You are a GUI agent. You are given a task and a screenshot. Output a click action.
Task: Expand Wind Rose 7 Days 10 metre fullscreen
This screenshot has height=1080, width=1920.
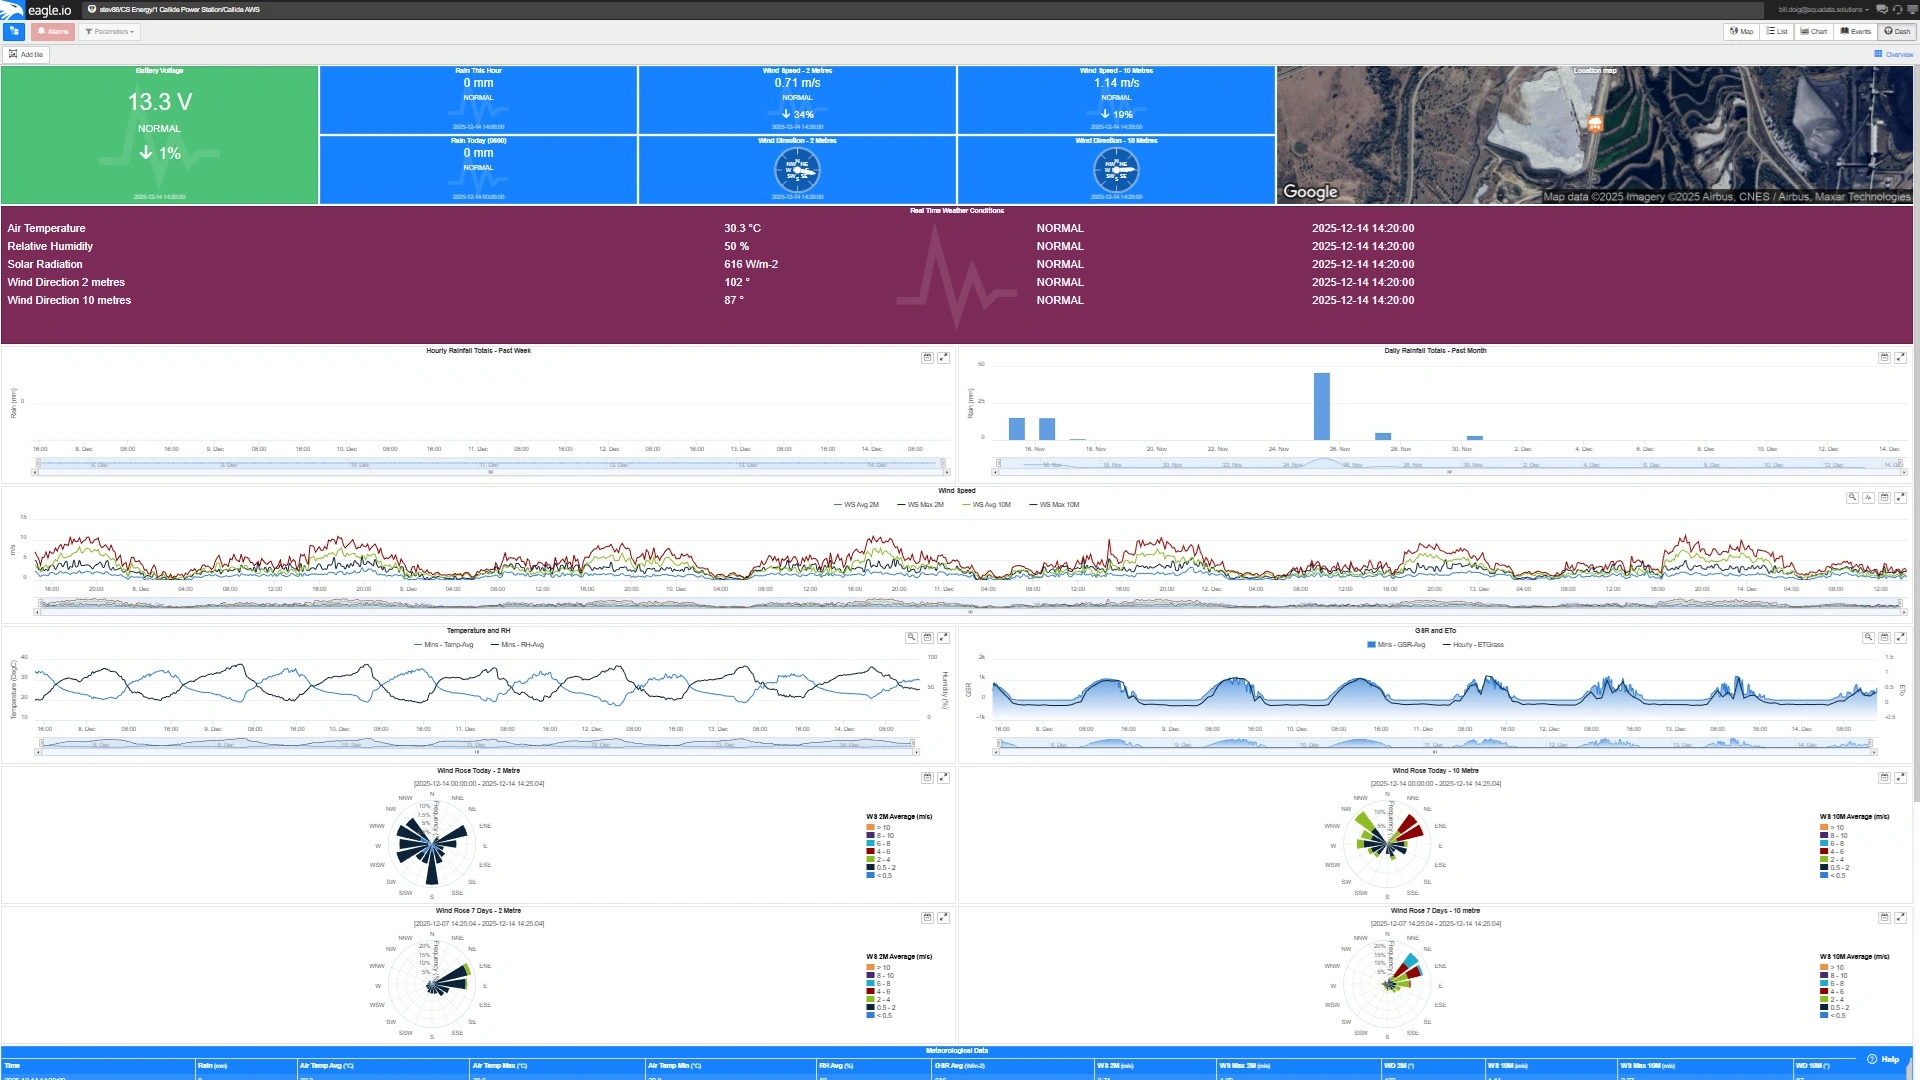pyautogui.click(x=1900, y=918)
